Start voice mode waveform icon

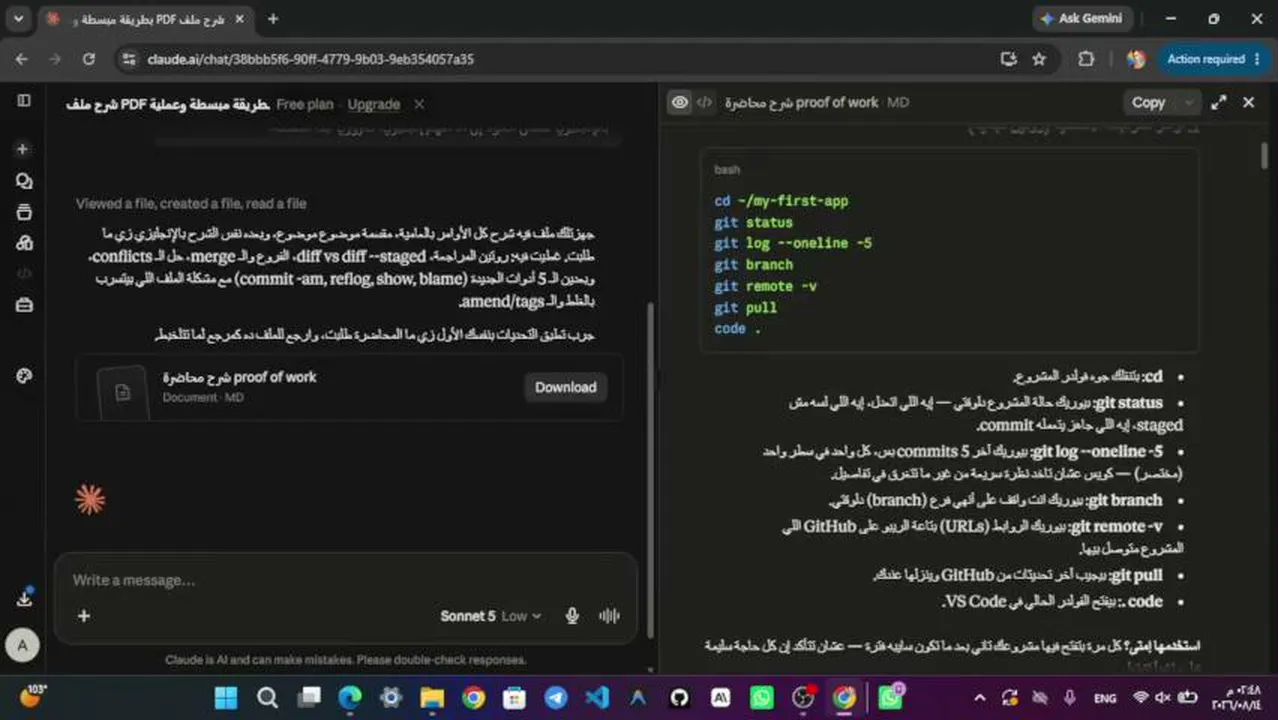609,616
